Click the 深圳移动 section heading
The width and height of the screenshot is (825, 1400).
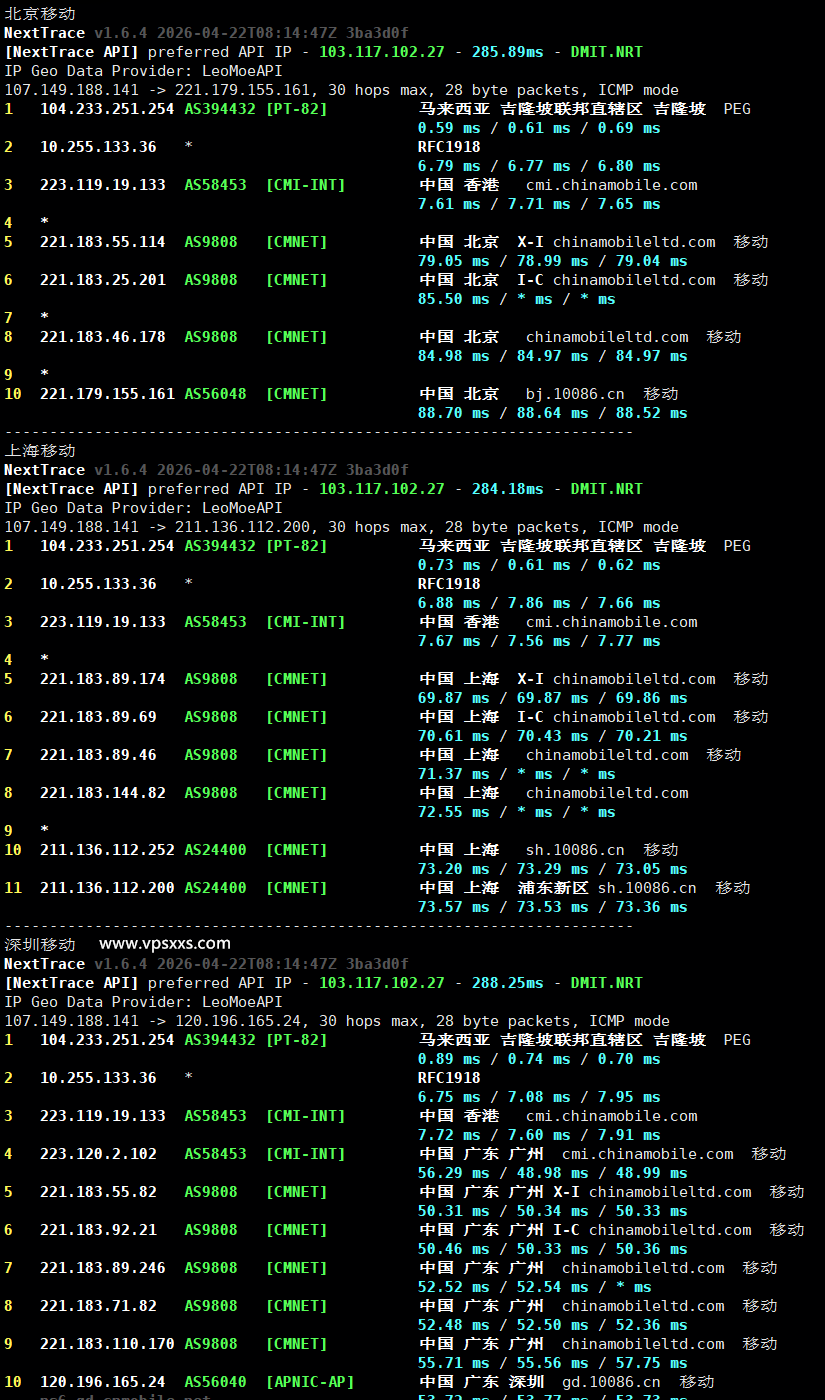point(40,944)
